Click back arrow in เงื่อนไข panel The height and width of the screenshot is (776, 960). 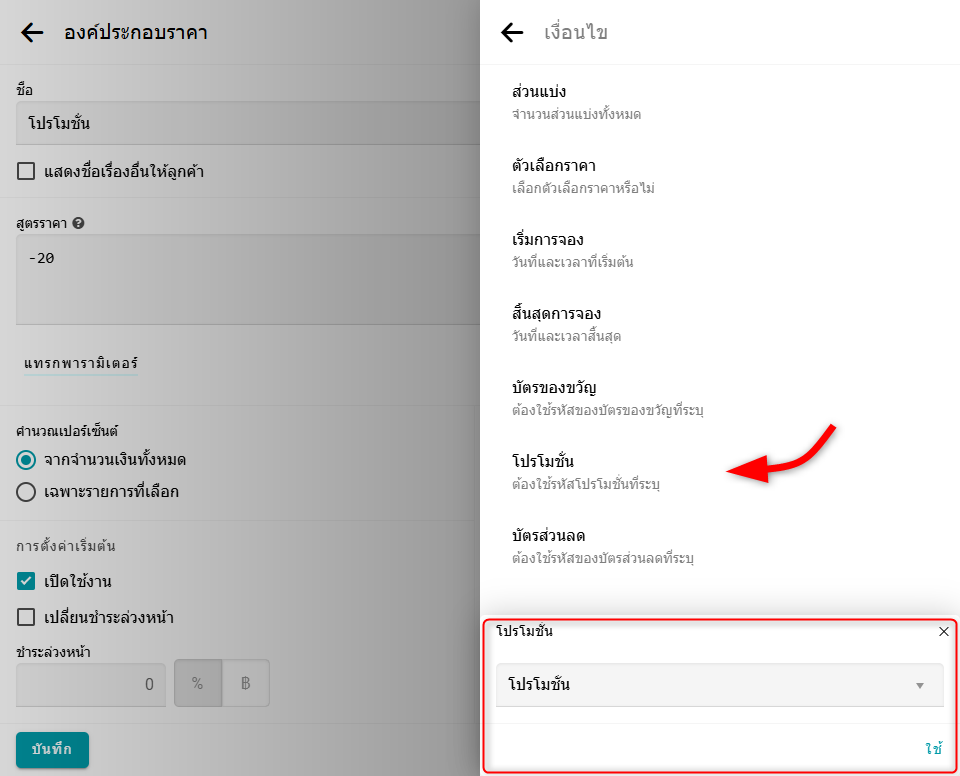click(512, 33)
